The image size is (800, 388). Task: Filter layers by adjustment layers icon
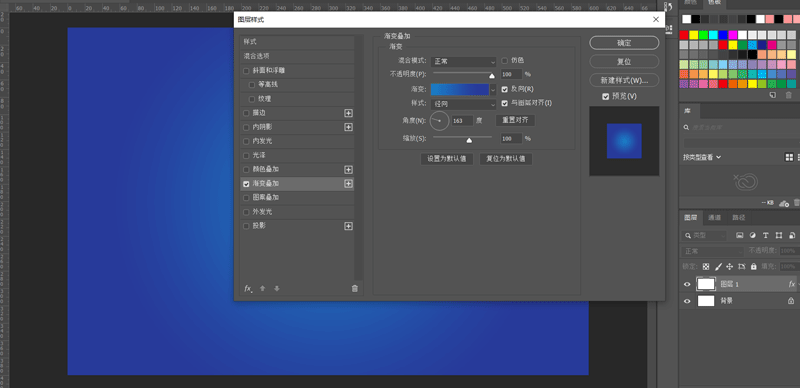[x=752, y=235]
